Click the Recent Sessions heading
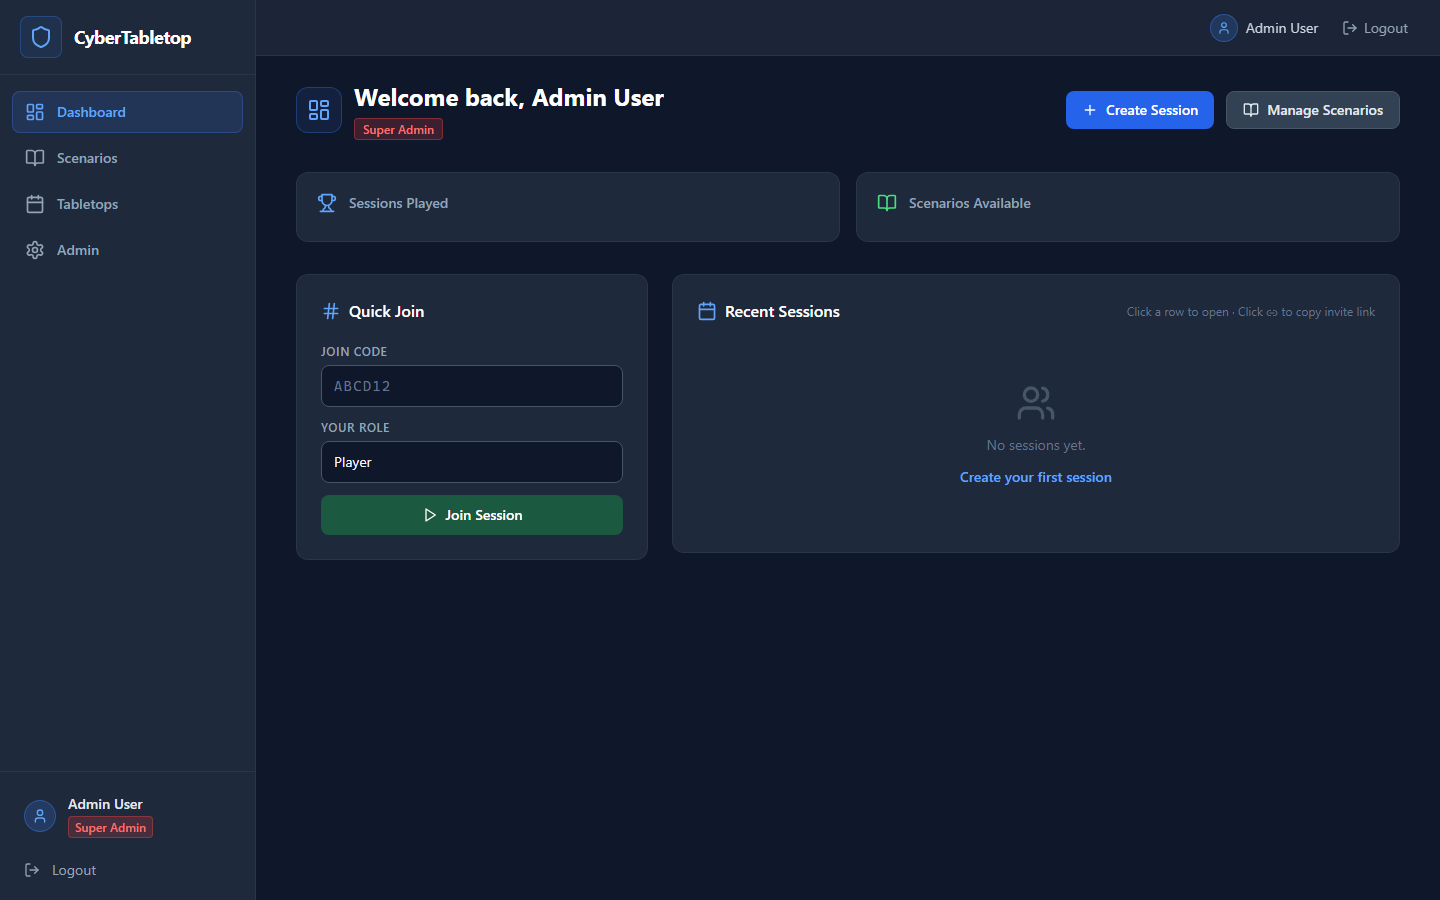Screen dimensions: 1440x900 pyautogui.click(x=782, y=311)
